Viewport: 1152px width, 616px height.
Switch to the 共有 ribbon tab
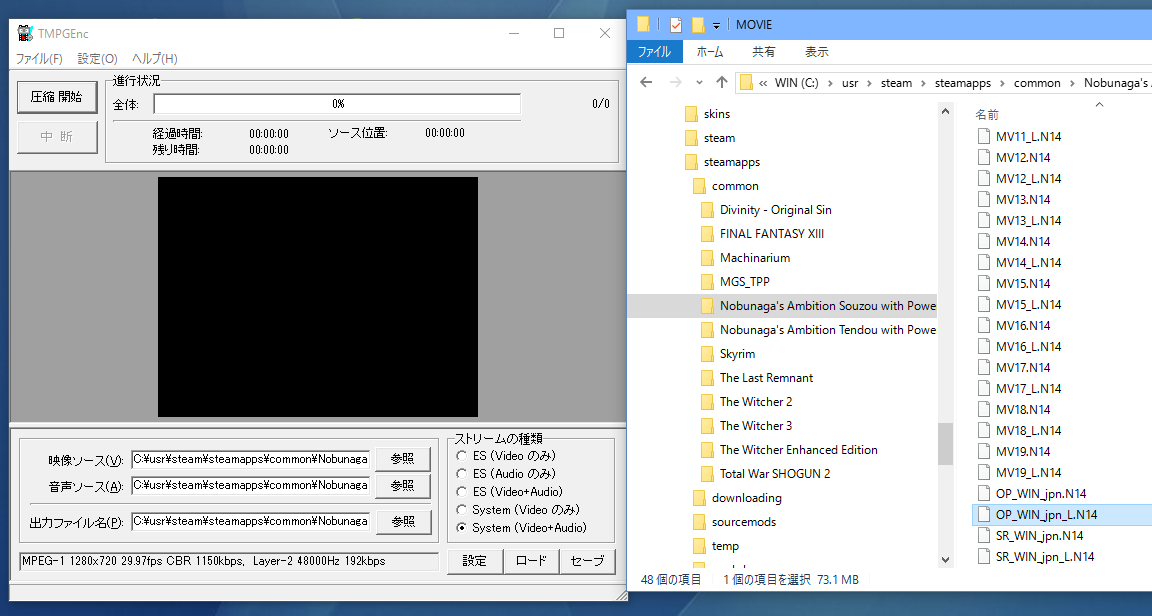click(763, 52)
